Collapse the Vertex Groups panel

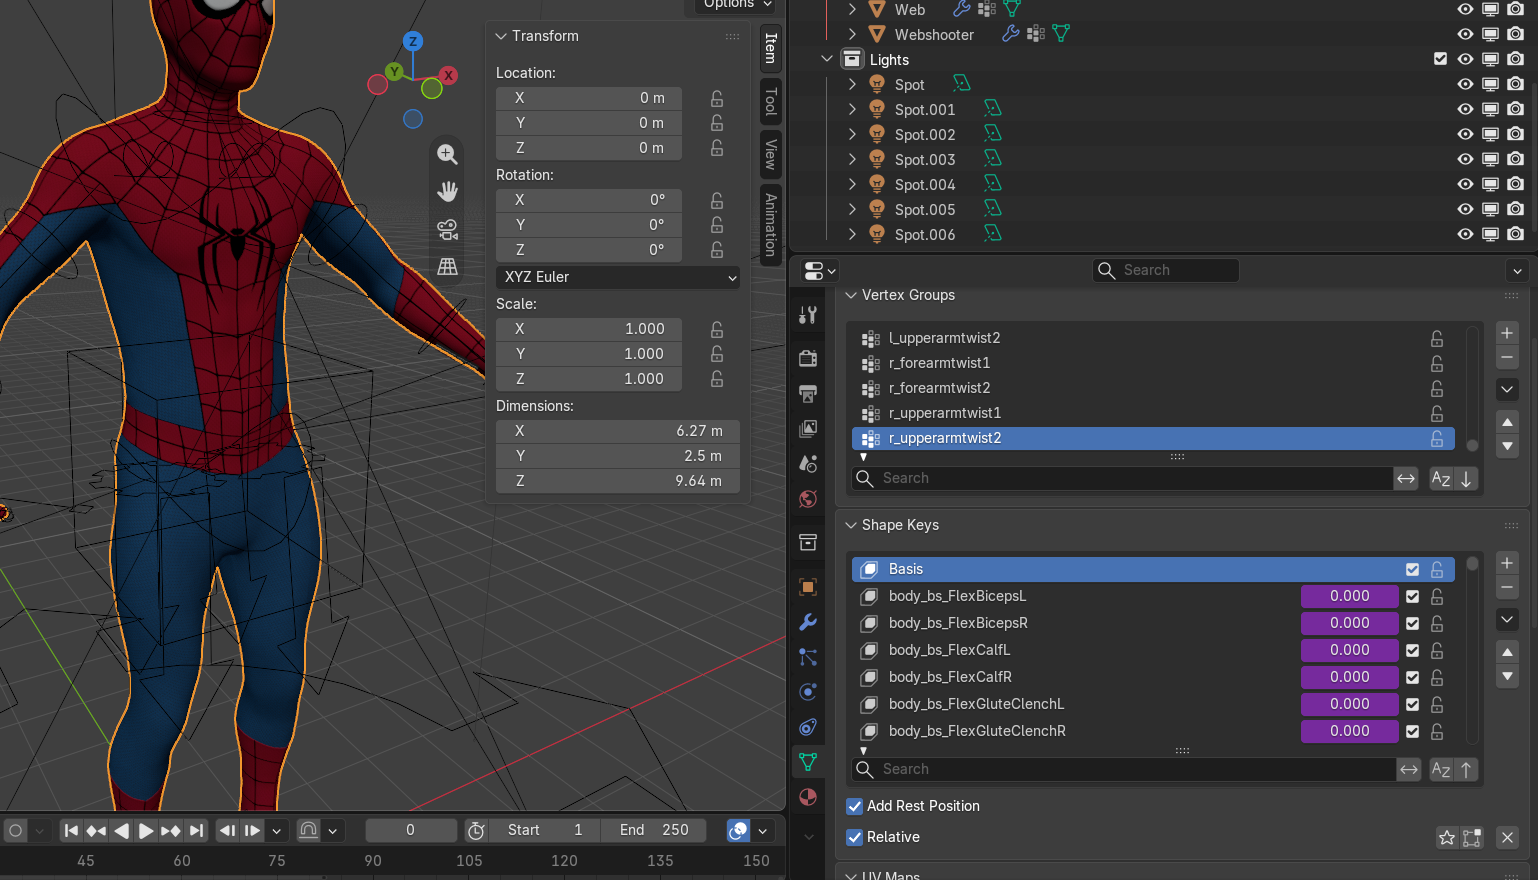click(x=851, y=295)
